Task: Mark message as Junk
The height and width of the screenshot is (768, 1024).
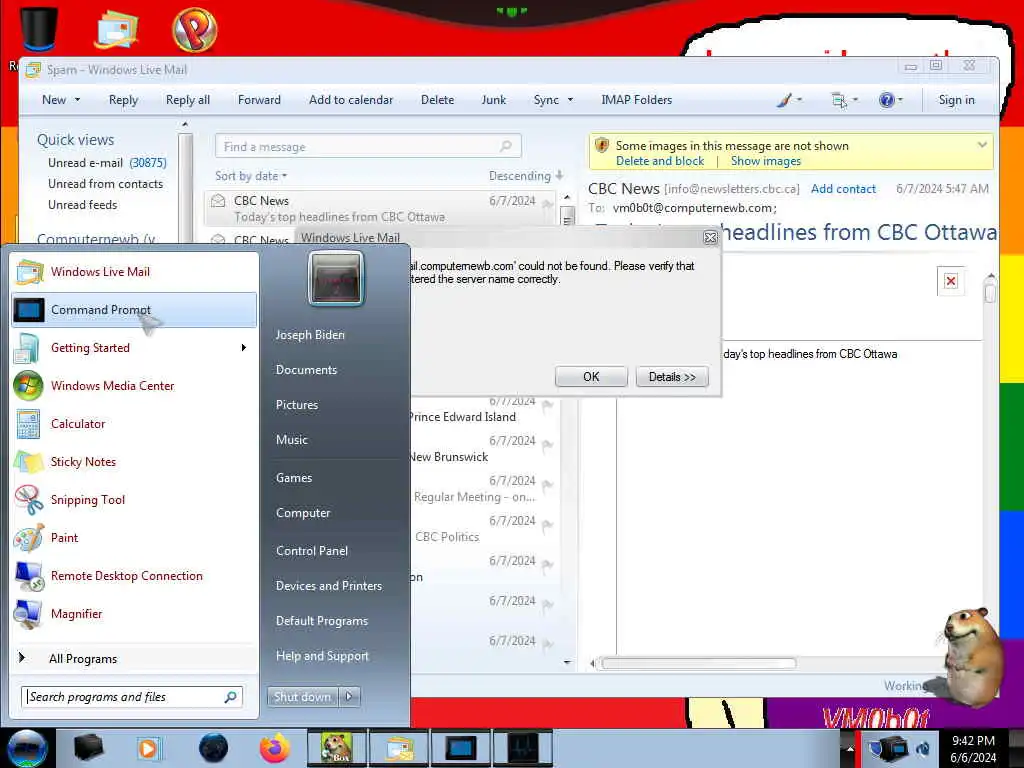Action: coord(494,100)
